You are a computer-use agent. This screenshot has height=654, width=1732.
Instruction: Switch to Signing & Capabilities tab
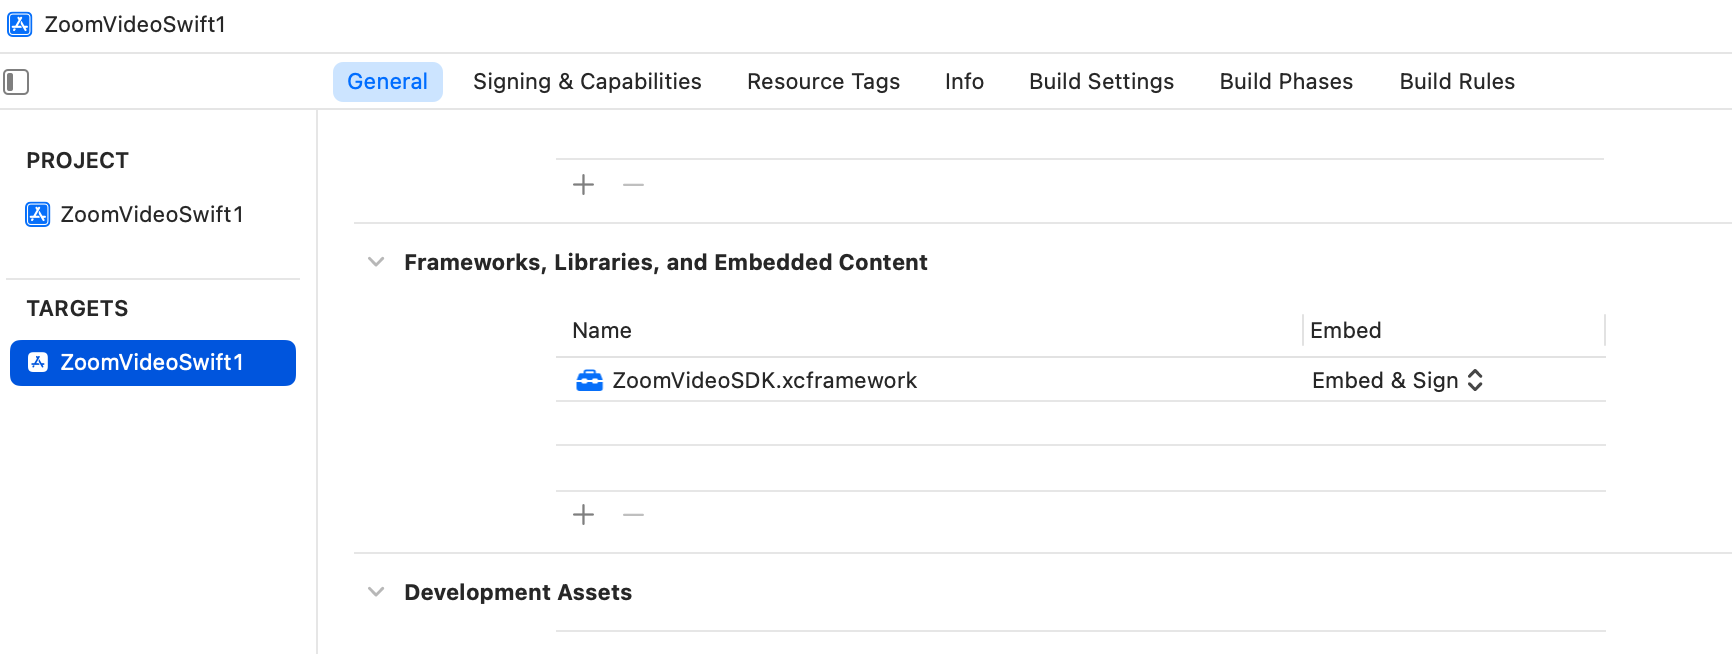tap(587, 82)
